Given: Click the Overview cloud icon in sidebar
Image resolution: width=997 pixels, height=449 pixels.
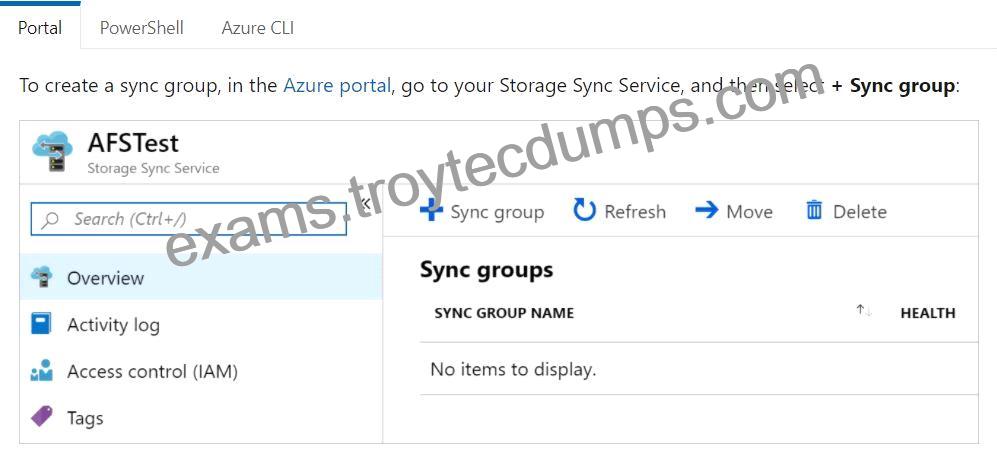Looking at the screenshot, I should coord(42,277).
